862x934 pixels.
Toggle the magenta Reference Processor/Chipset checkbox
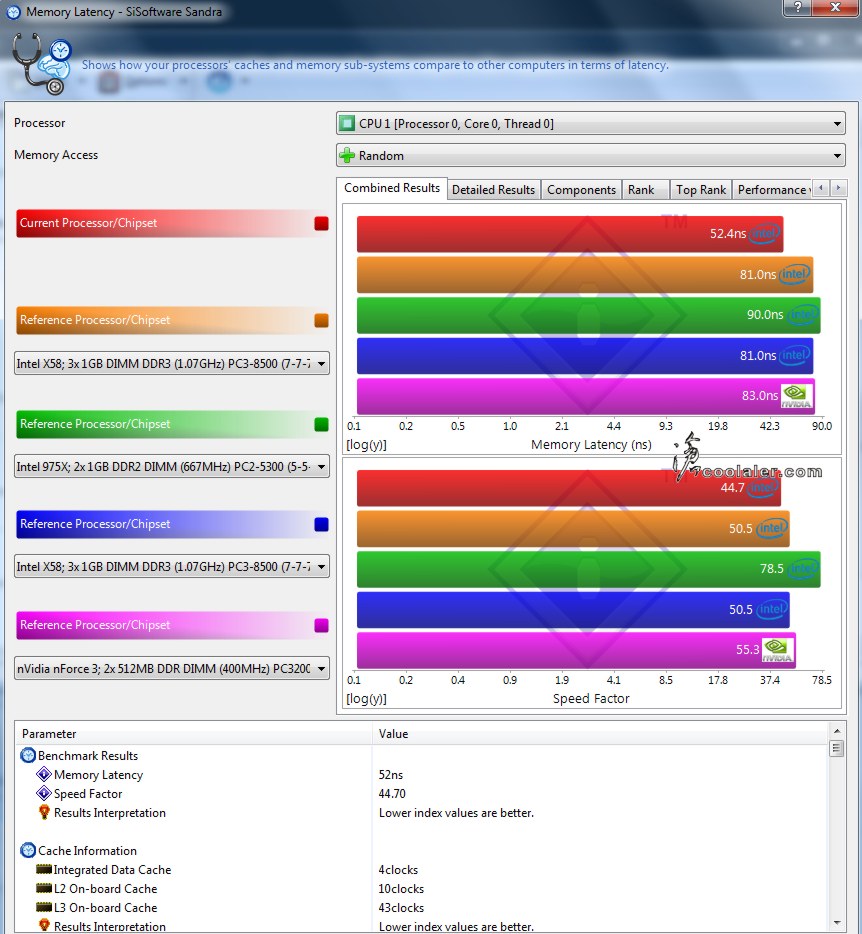(321, 625)
